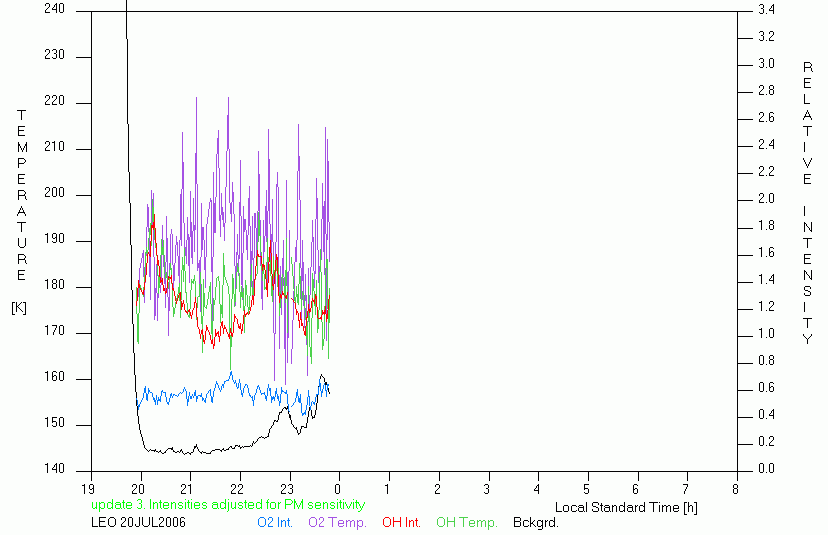Click the 'O2 Temp.' purple legend label
This screenshot has width=828, height=535.
point(337,522)
